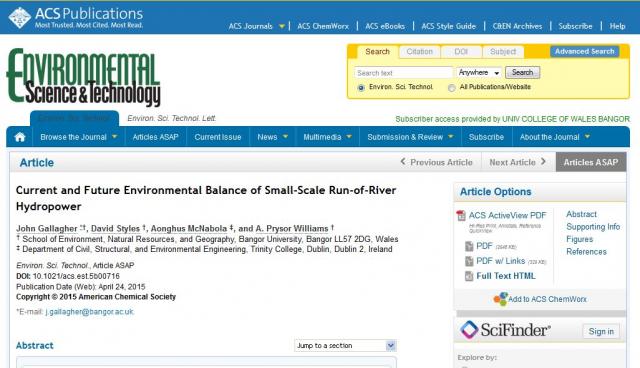Screen dimensions: 640x368
Task: Open References link in Article Options
Action: pos(586,252)
